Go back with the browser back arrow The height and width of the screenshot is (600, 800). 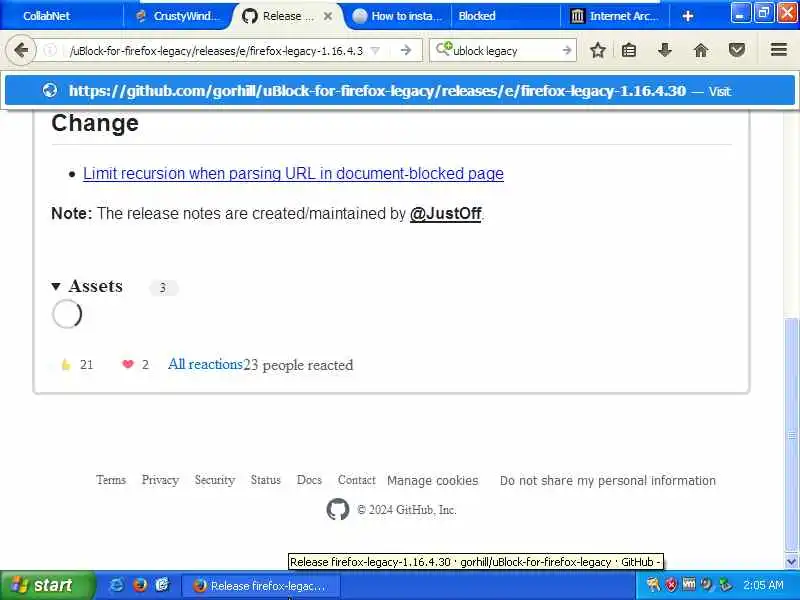pos(21,50)
